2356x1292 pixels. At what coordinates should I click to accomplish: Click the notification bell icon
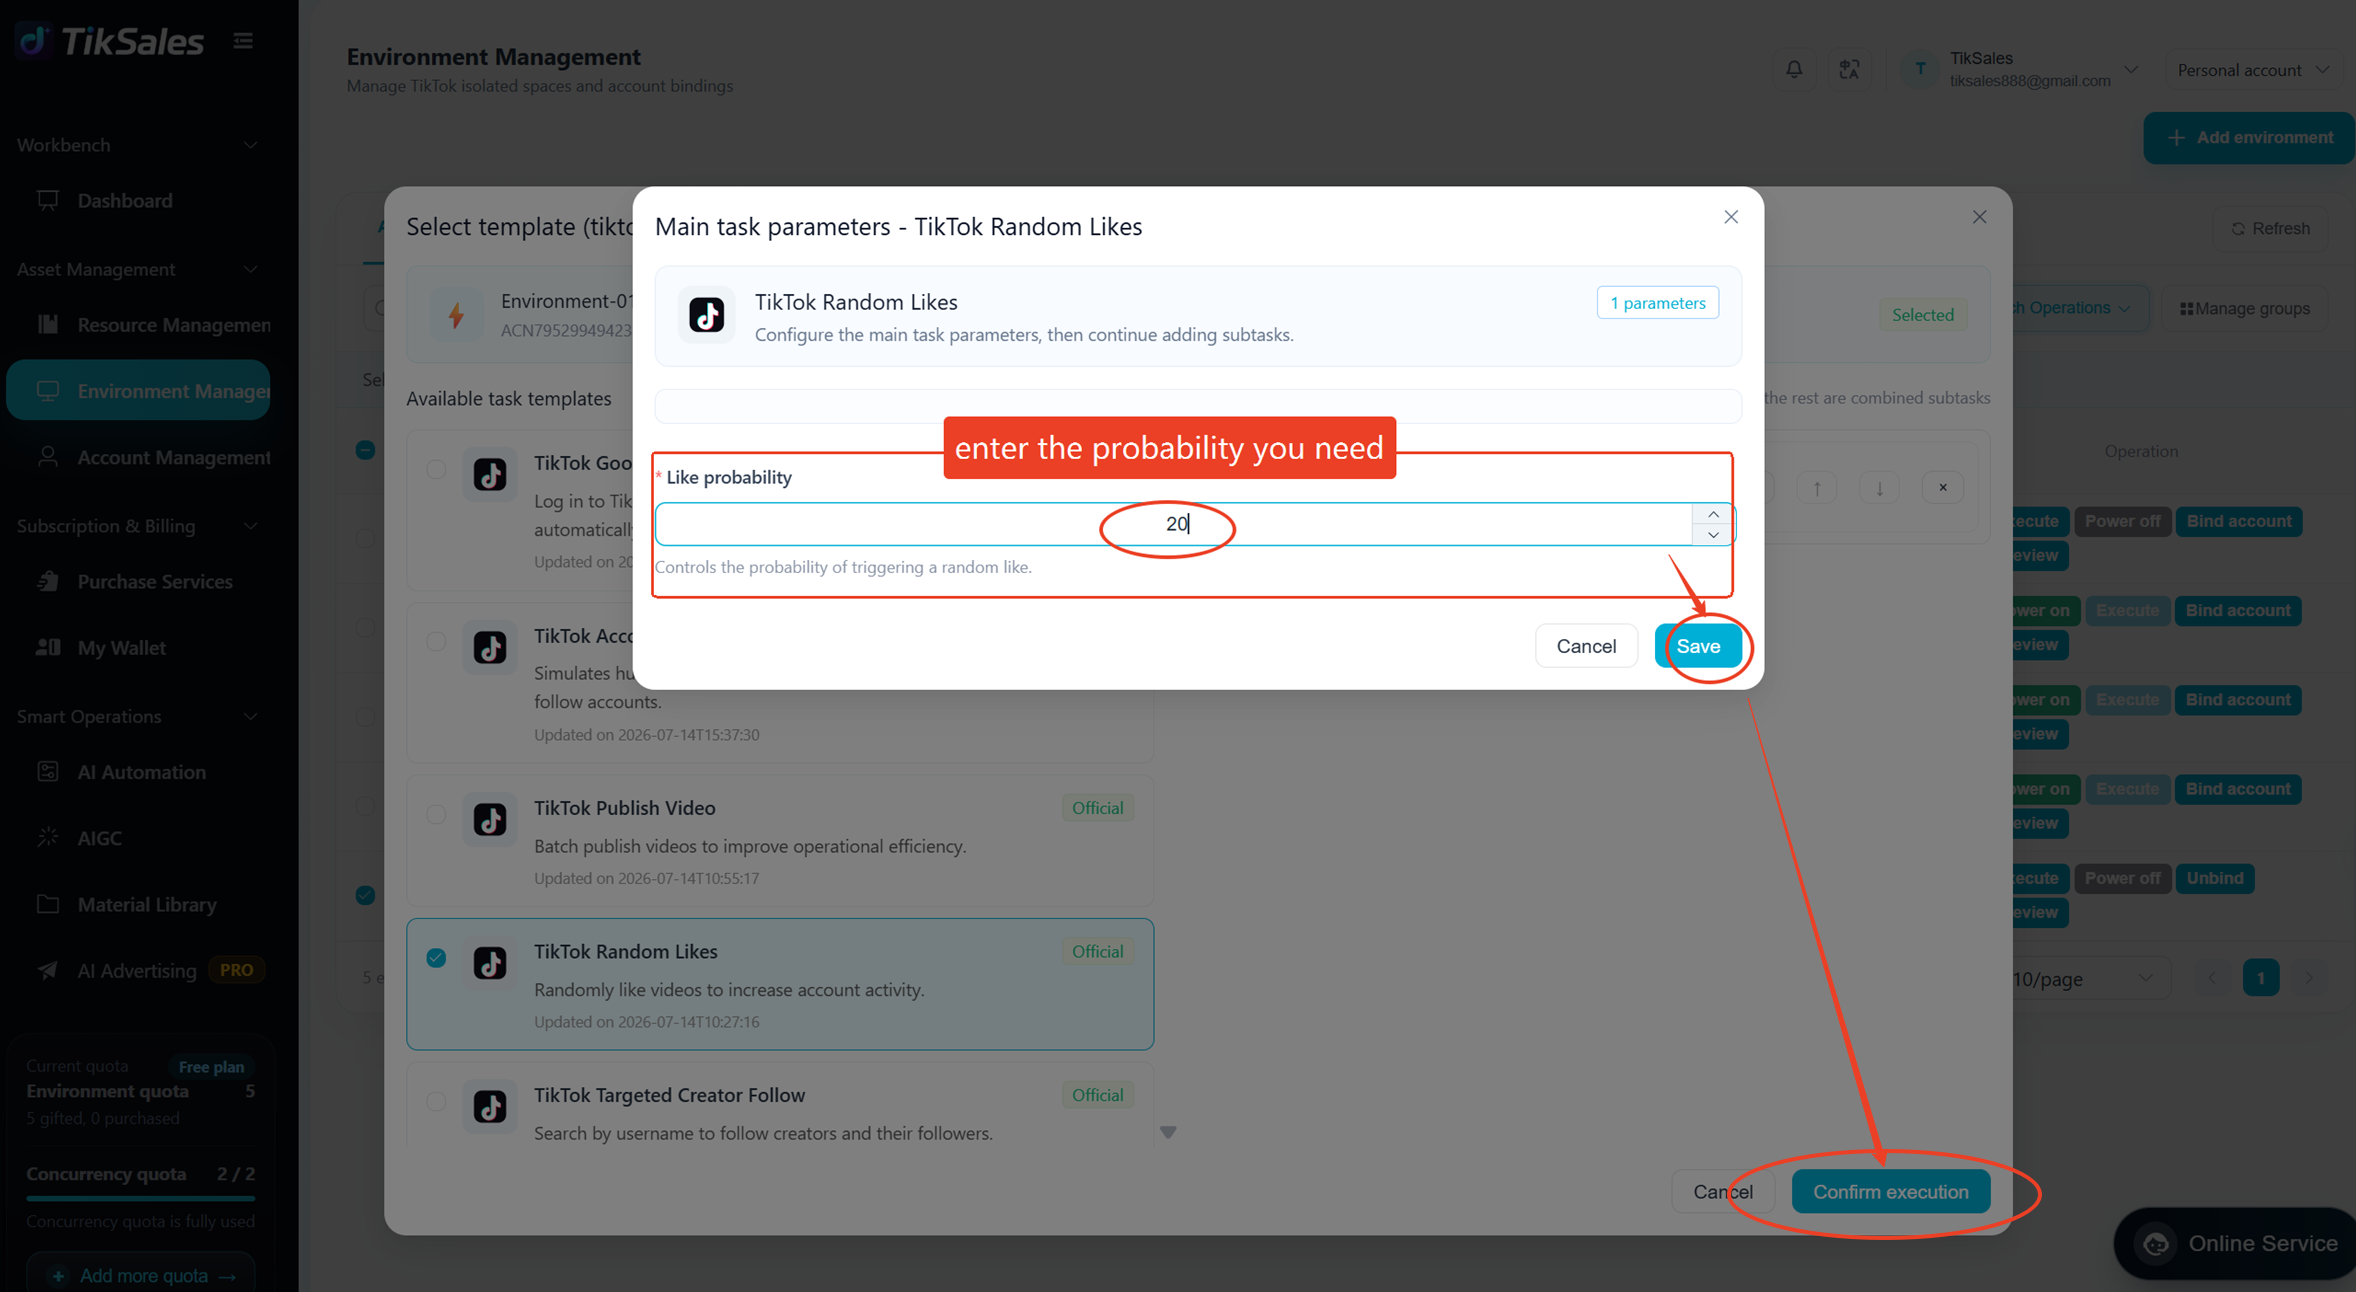click(1794, 69)
